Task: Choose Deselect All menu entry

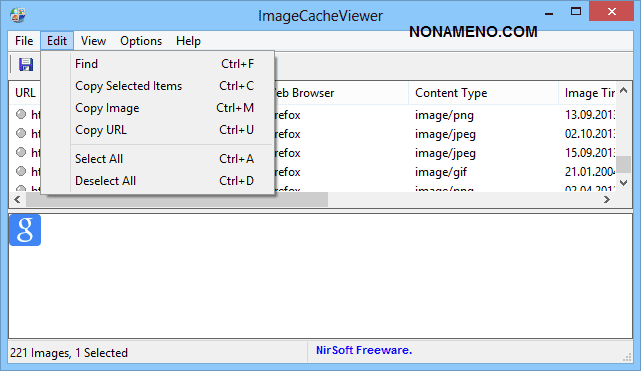Action: click(x=158, y=181)
